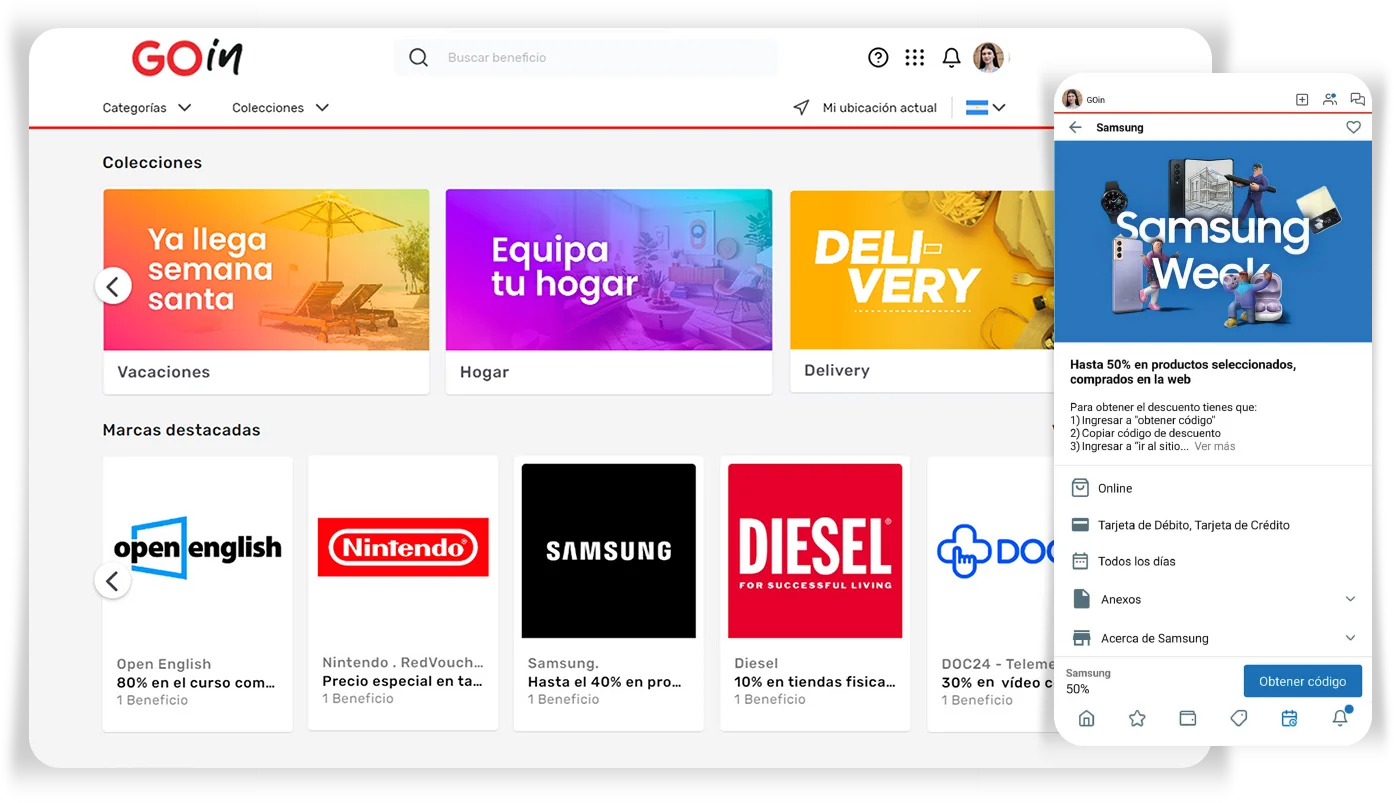Tap the card icon beside Tarjeta de Débito

(1080, 525)
